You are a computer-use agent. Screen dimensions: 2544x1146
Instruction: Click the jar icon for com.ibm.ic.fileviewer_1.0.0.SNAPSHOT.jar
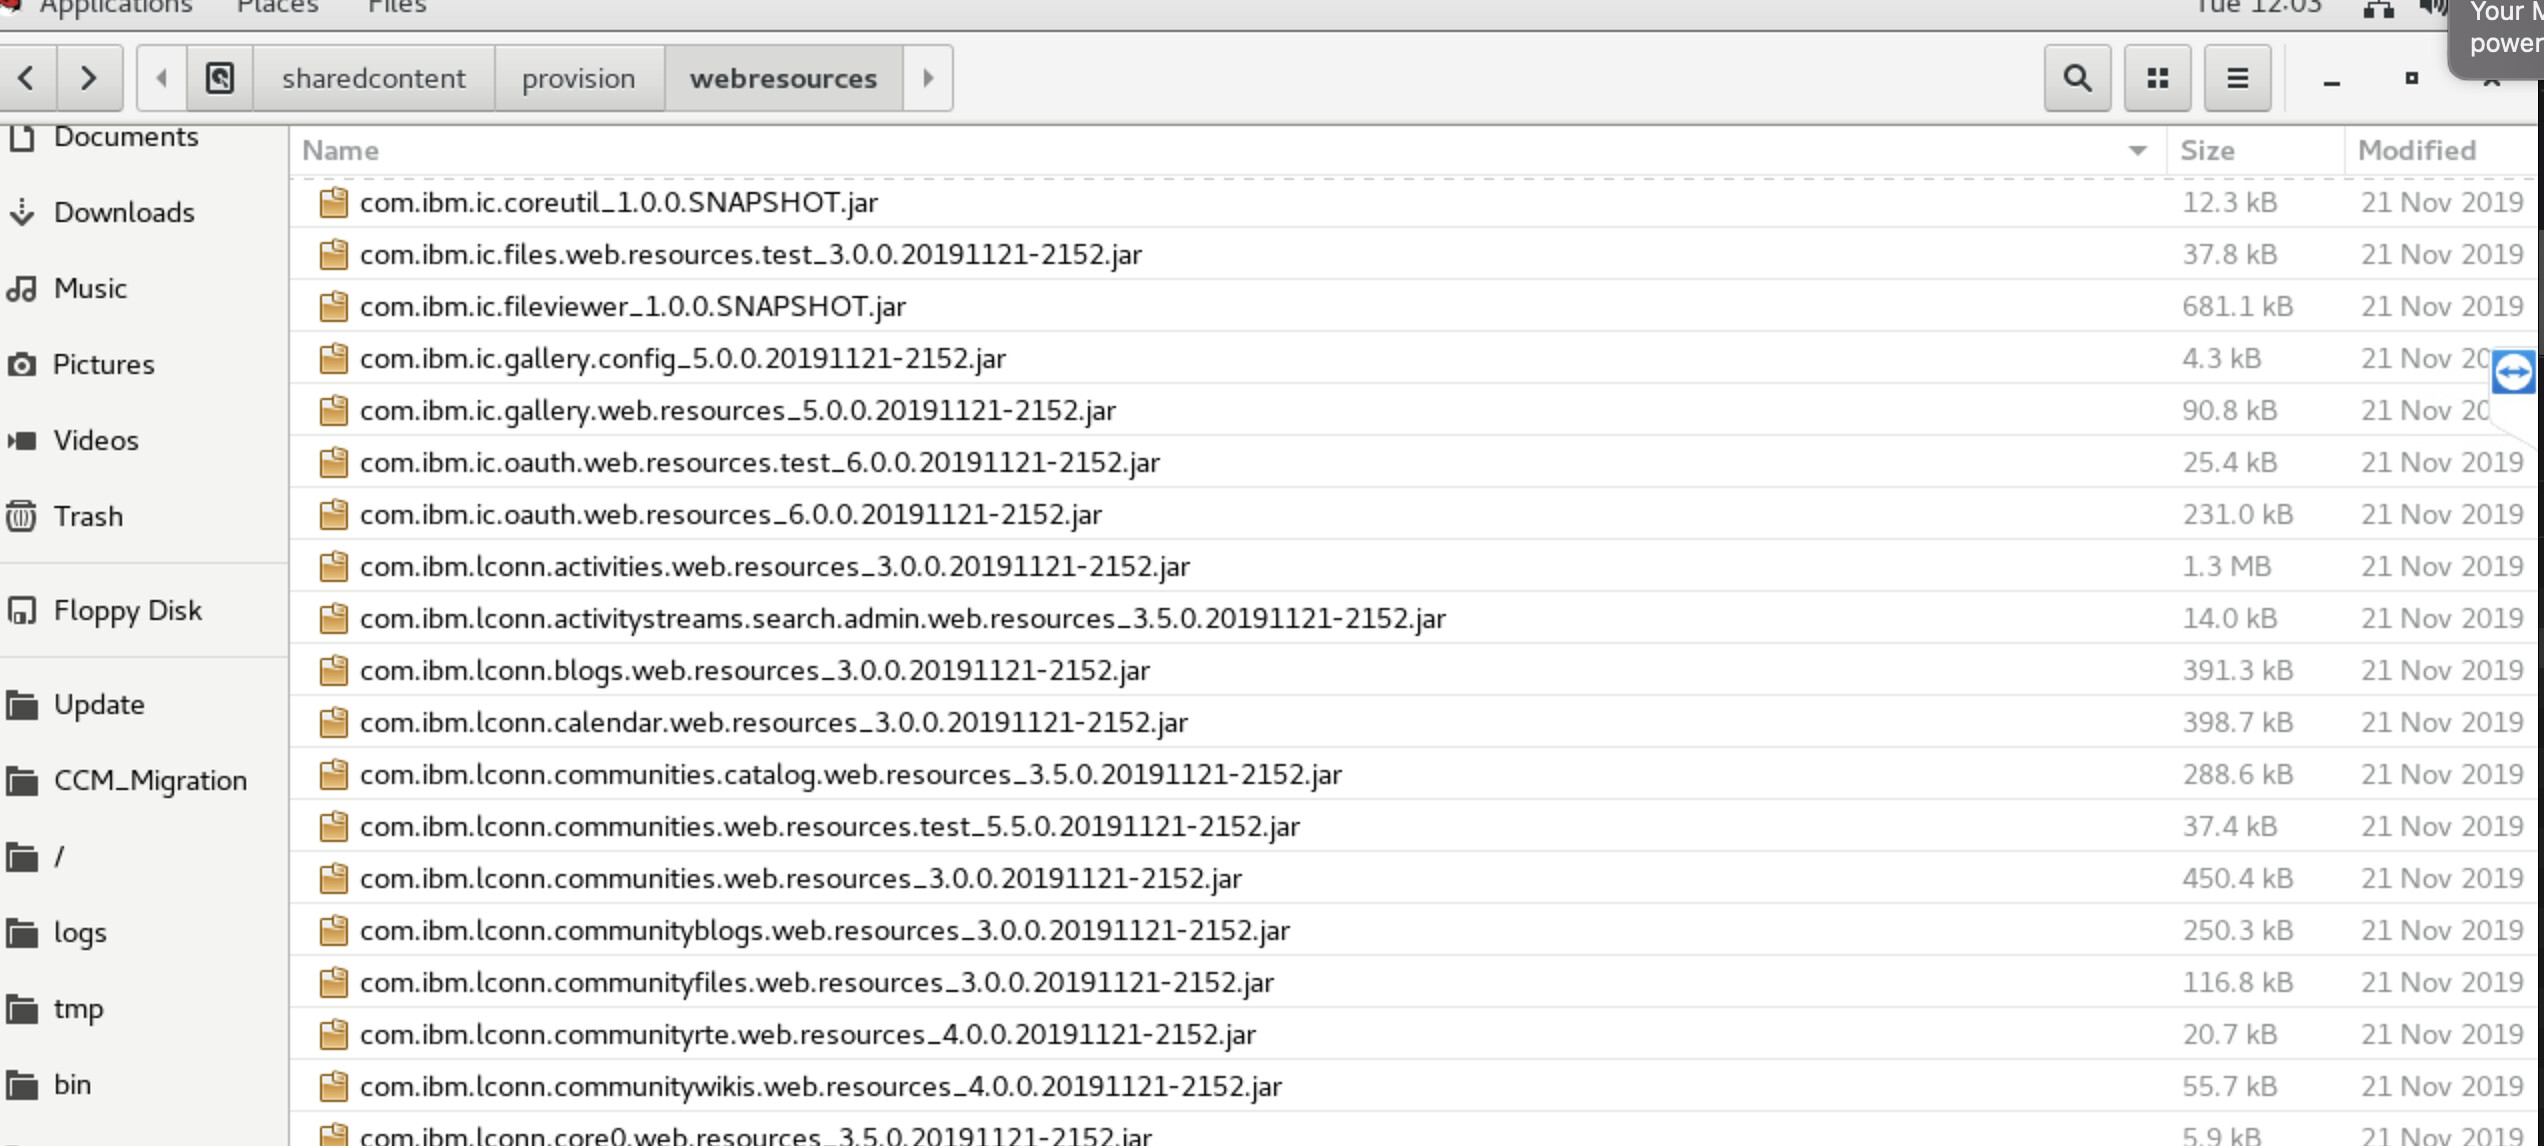coord(333,306)
